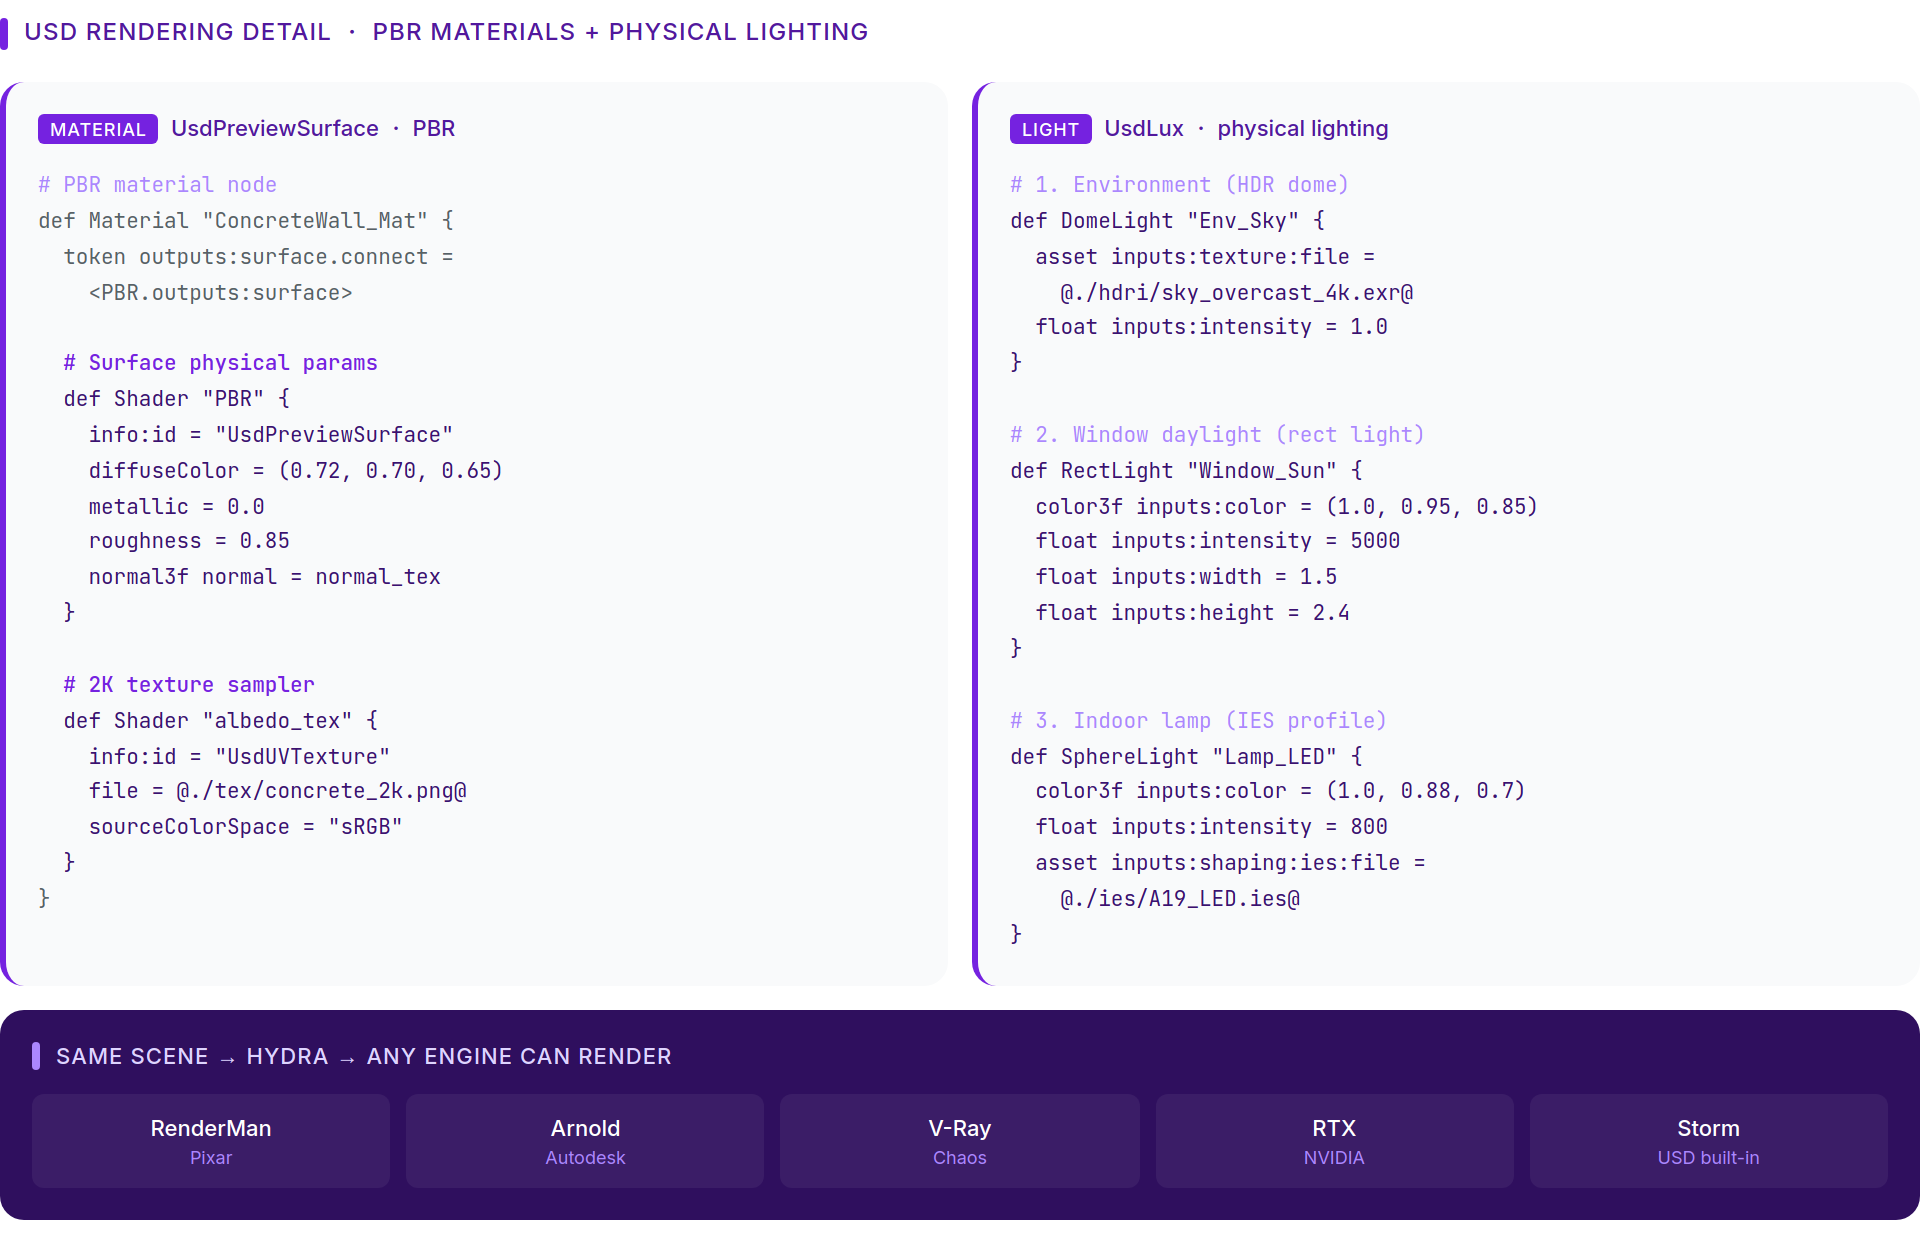Click the Window_Sun RectLight definition line

point(1186,471)
